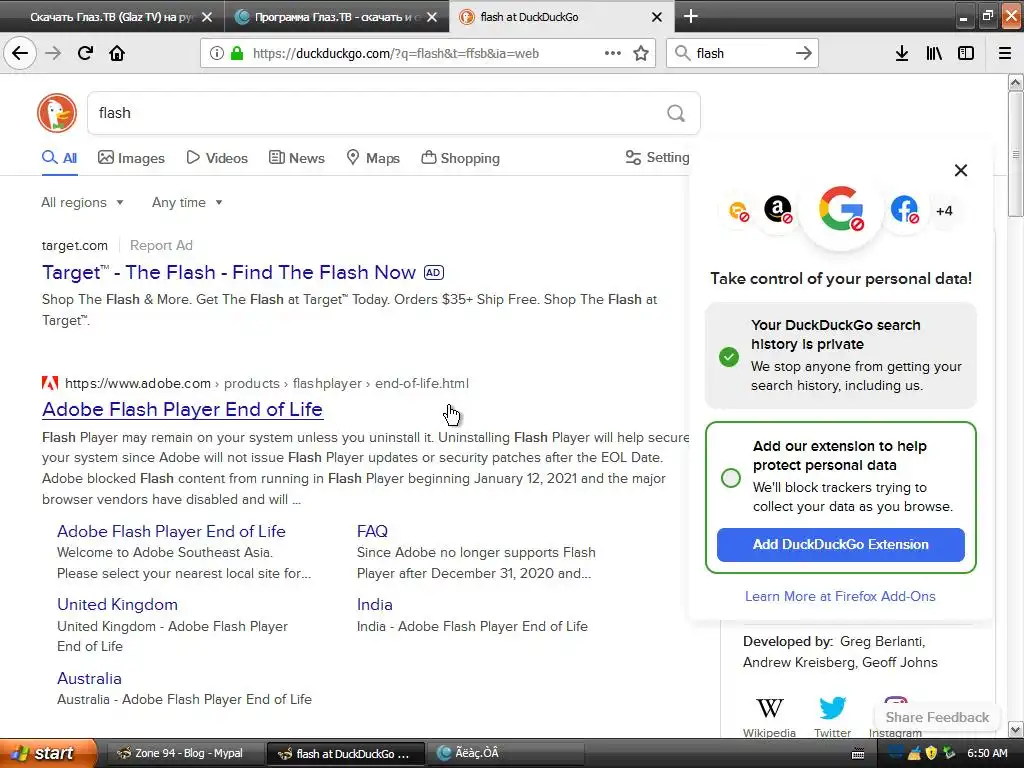1024x768 pixels.
Task: Click scrollbar up arrow
Action: click(1016, 82)
